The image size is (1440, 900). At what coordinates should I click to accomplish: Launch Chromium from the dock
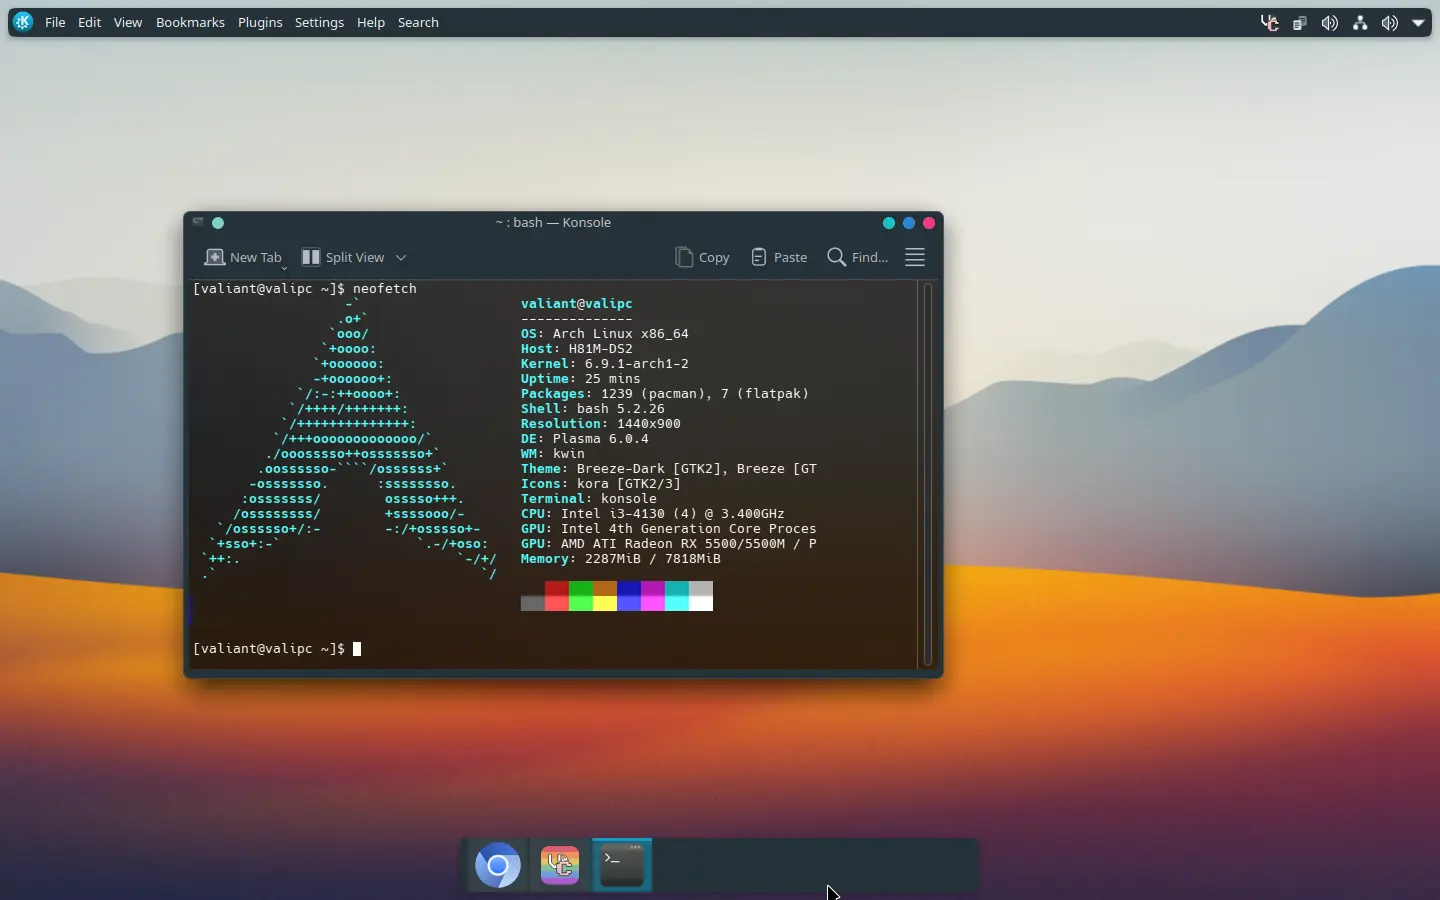(498, 865)
